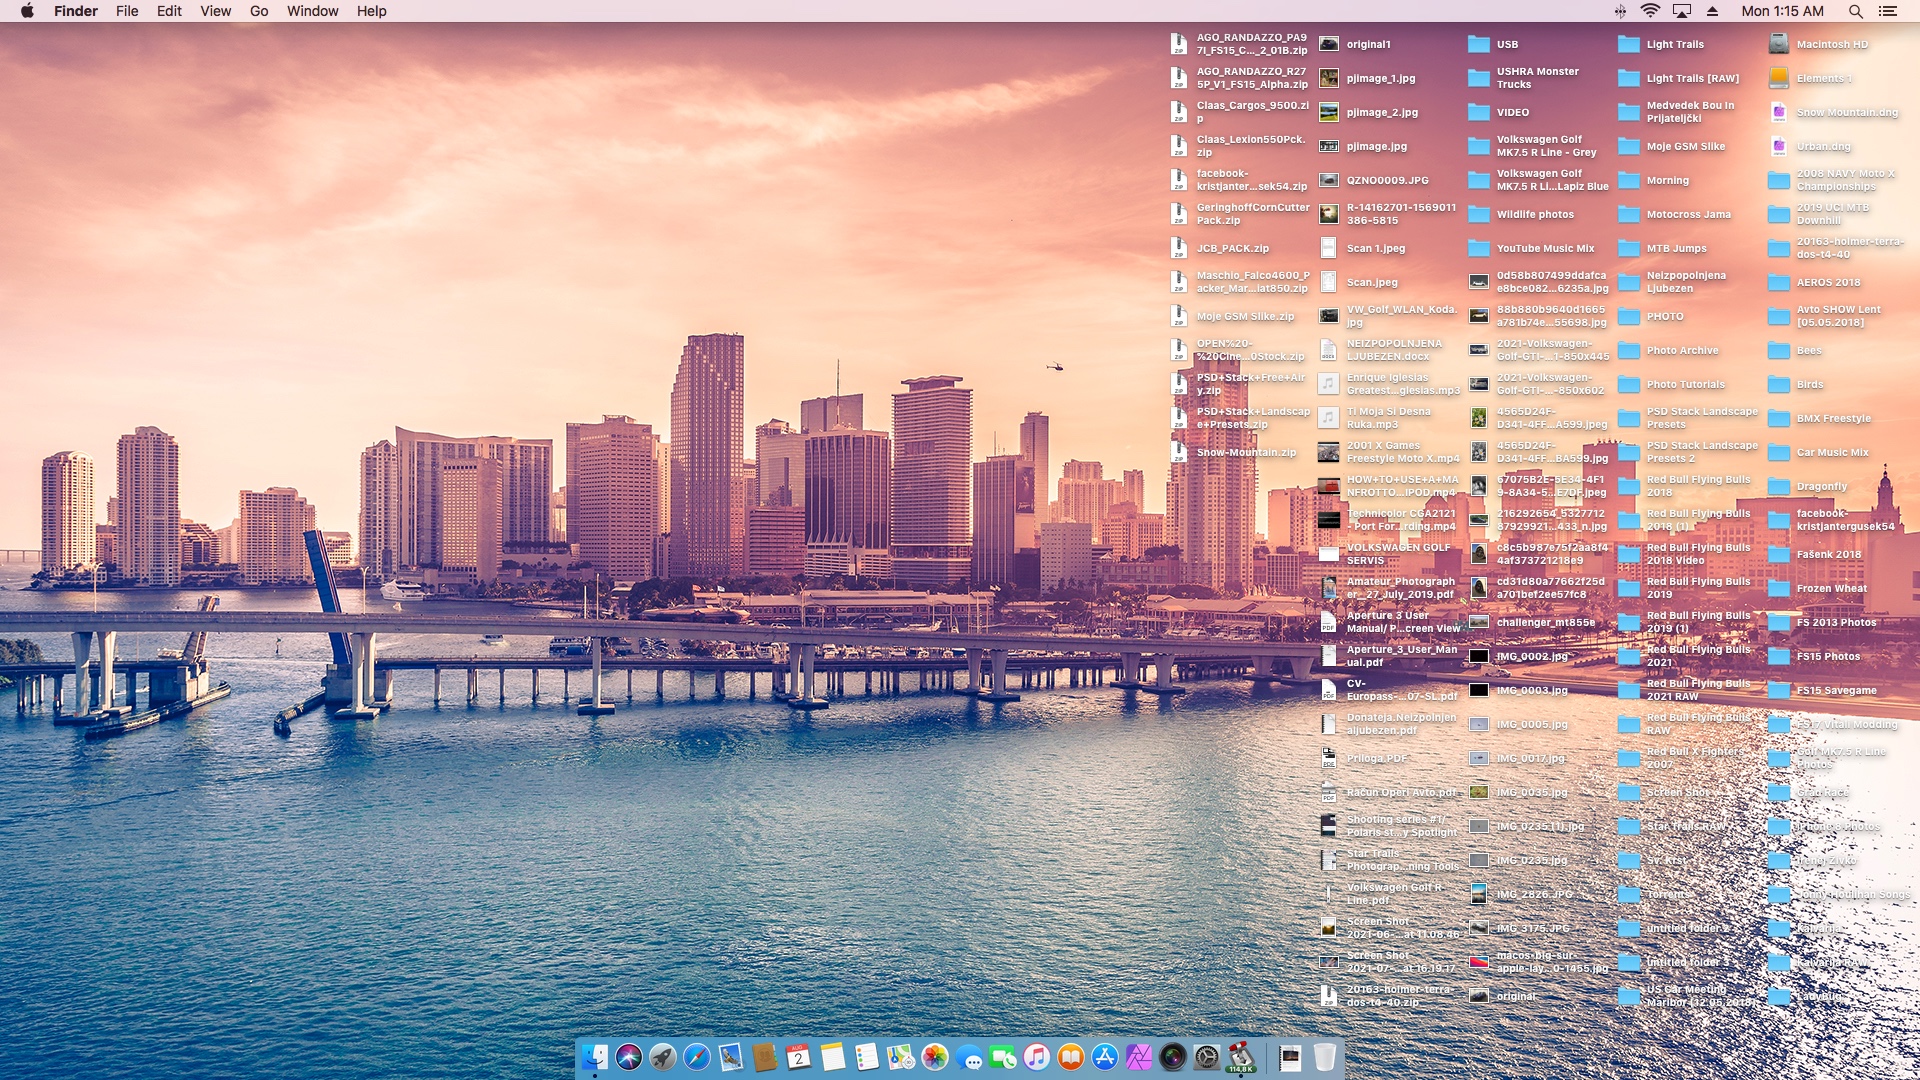This screenshot has width=1920, height=1080.
Task: Open the Trash in the Dock
Action: pos(1325,1057)
